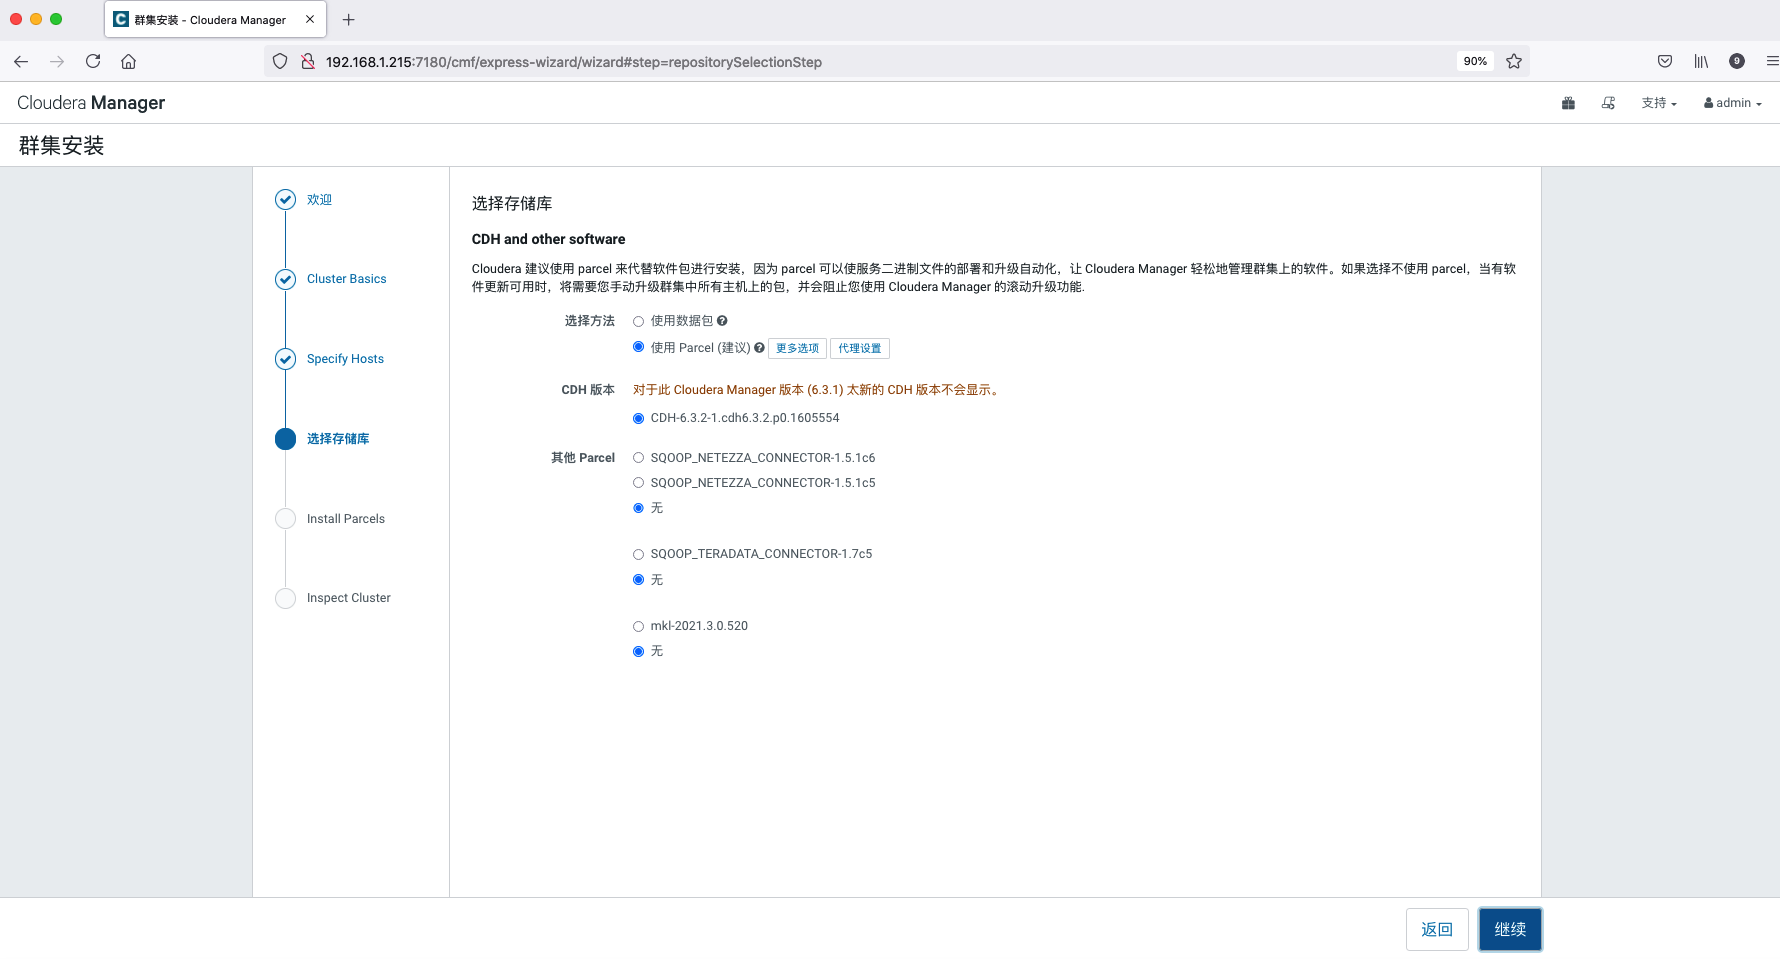Click the CDH version warning message text
Screen dimensions: 1780x959
[x=817, y=390]
